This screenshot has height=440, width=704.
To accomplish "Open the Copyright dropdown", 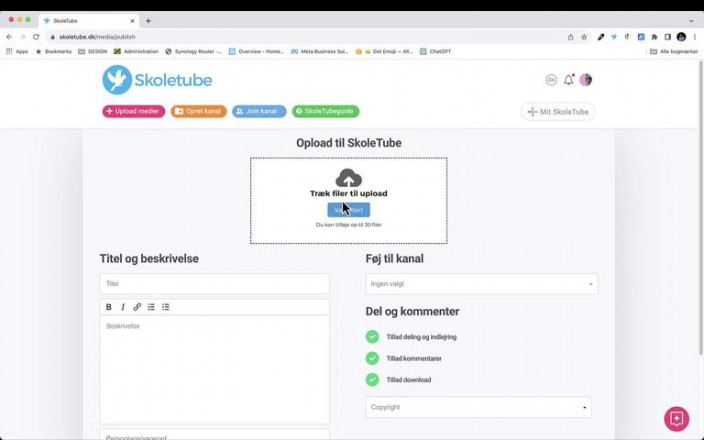I will (x=478, y=407).
